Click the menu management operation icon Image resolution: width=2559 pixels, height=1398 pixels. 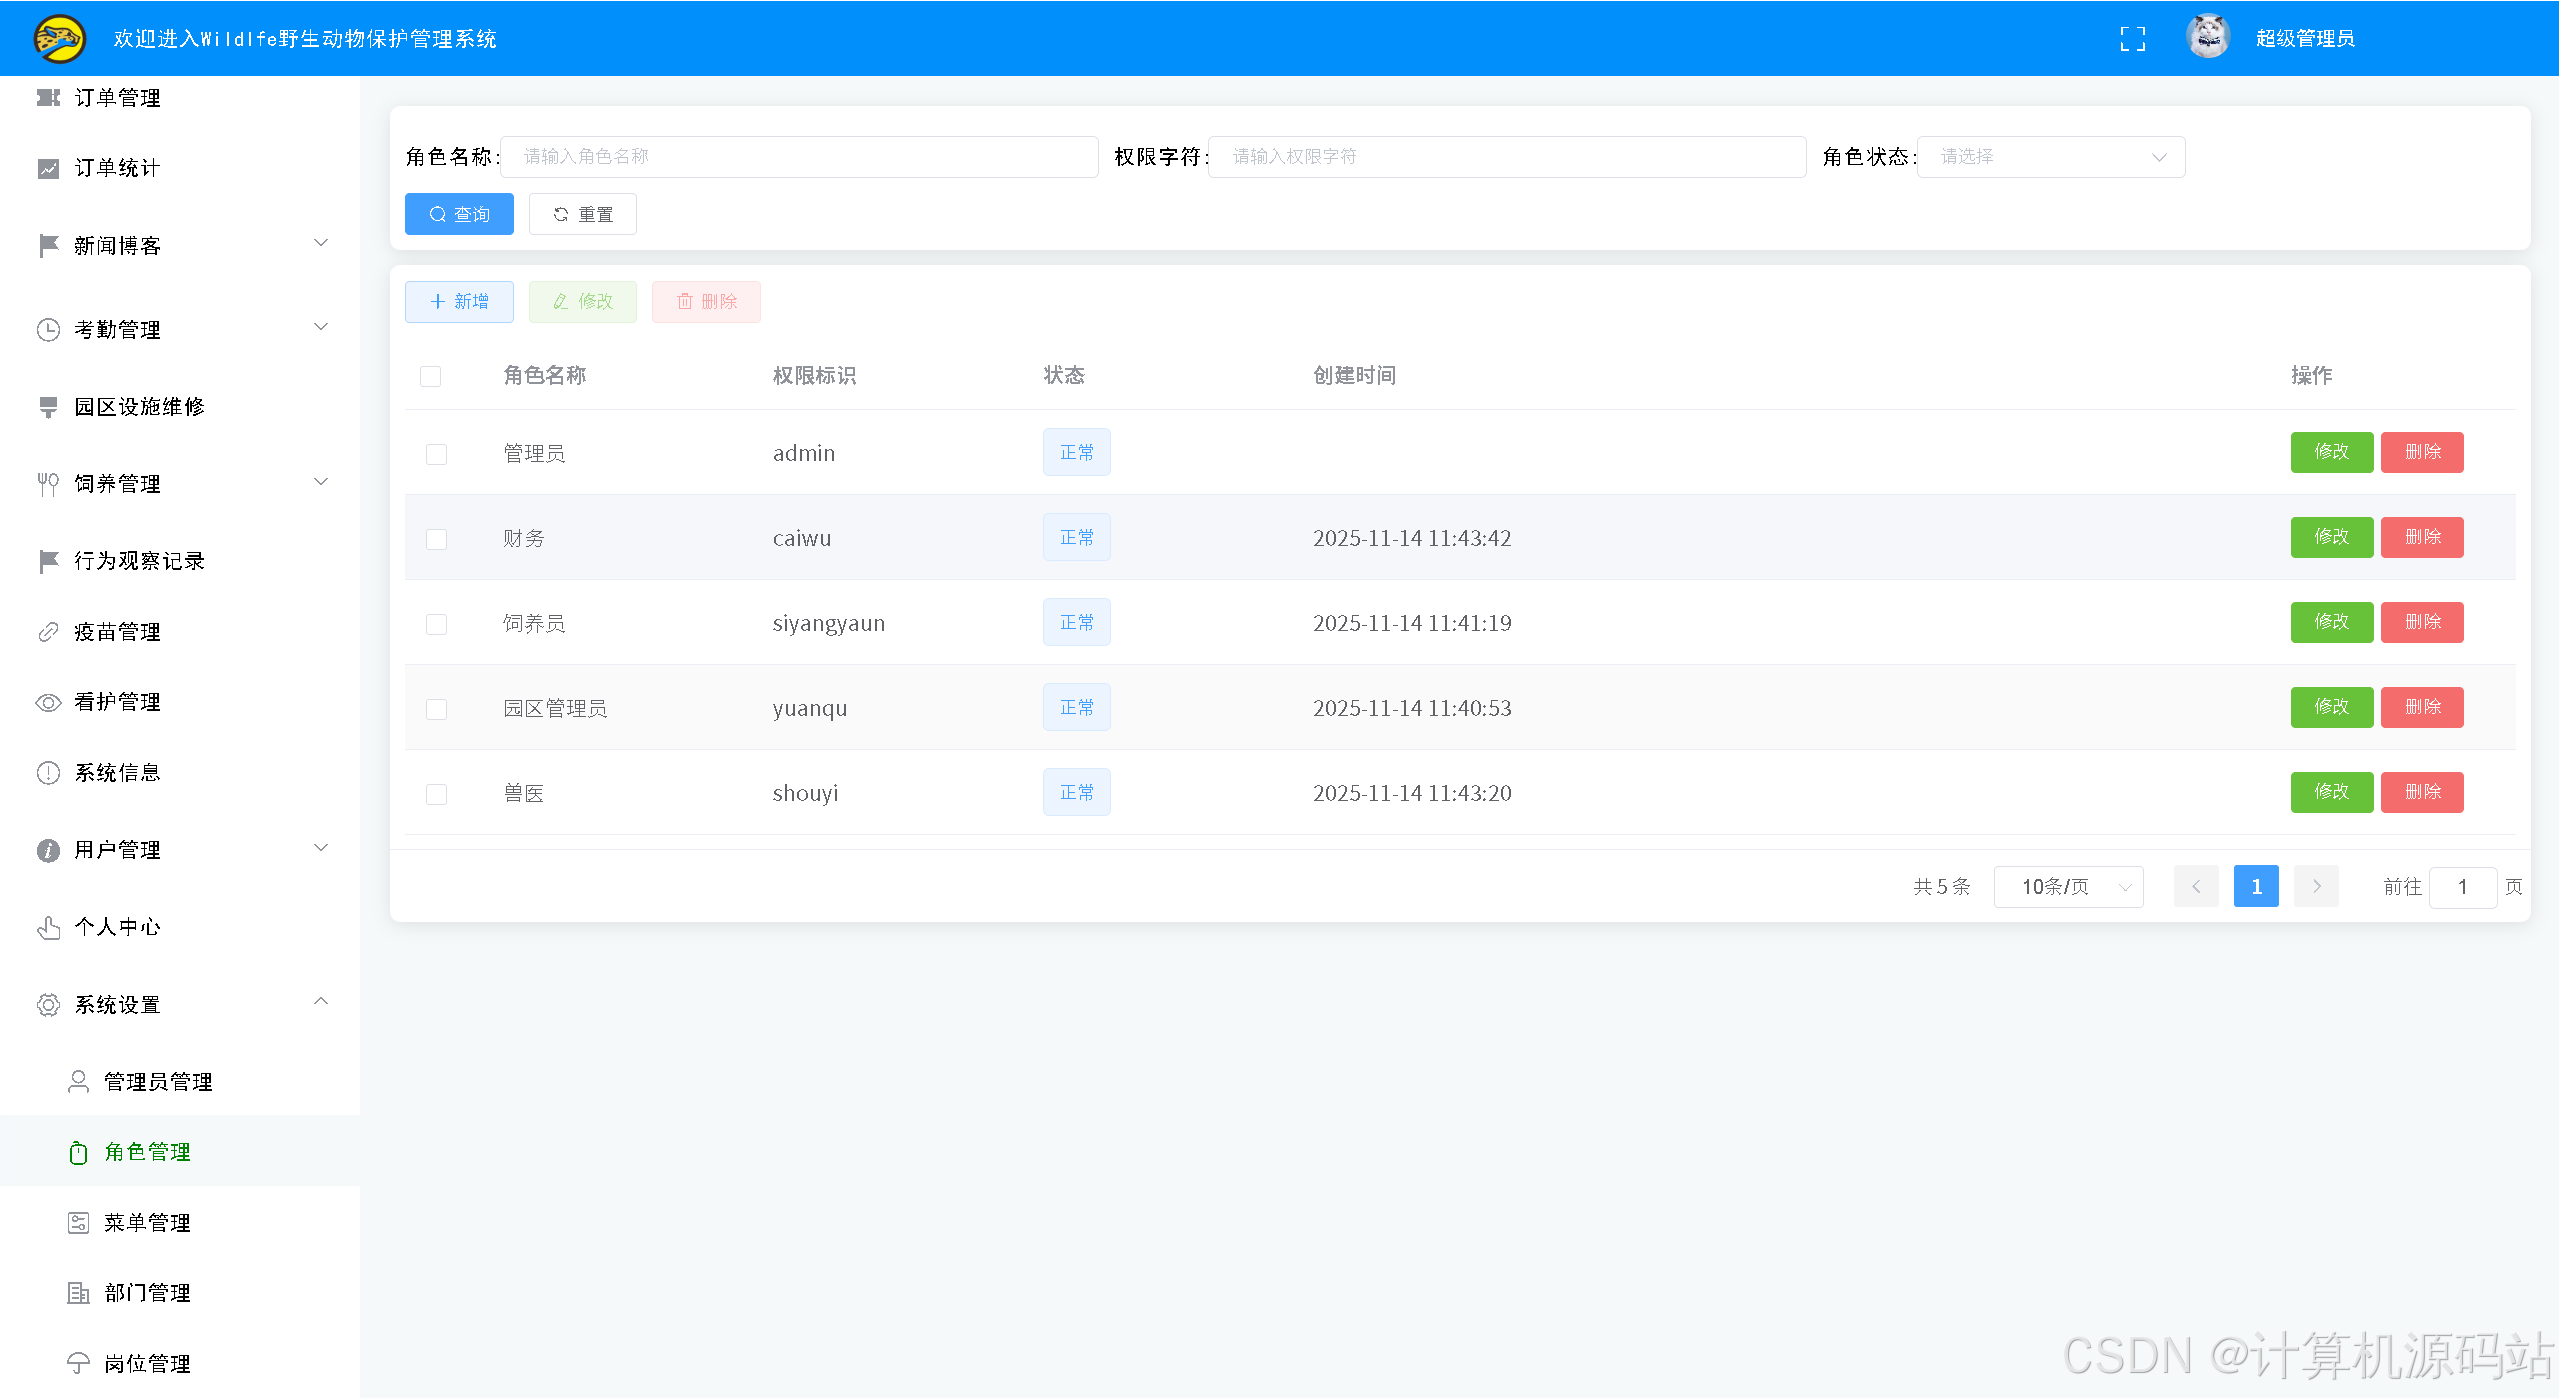coord(78,1223)
